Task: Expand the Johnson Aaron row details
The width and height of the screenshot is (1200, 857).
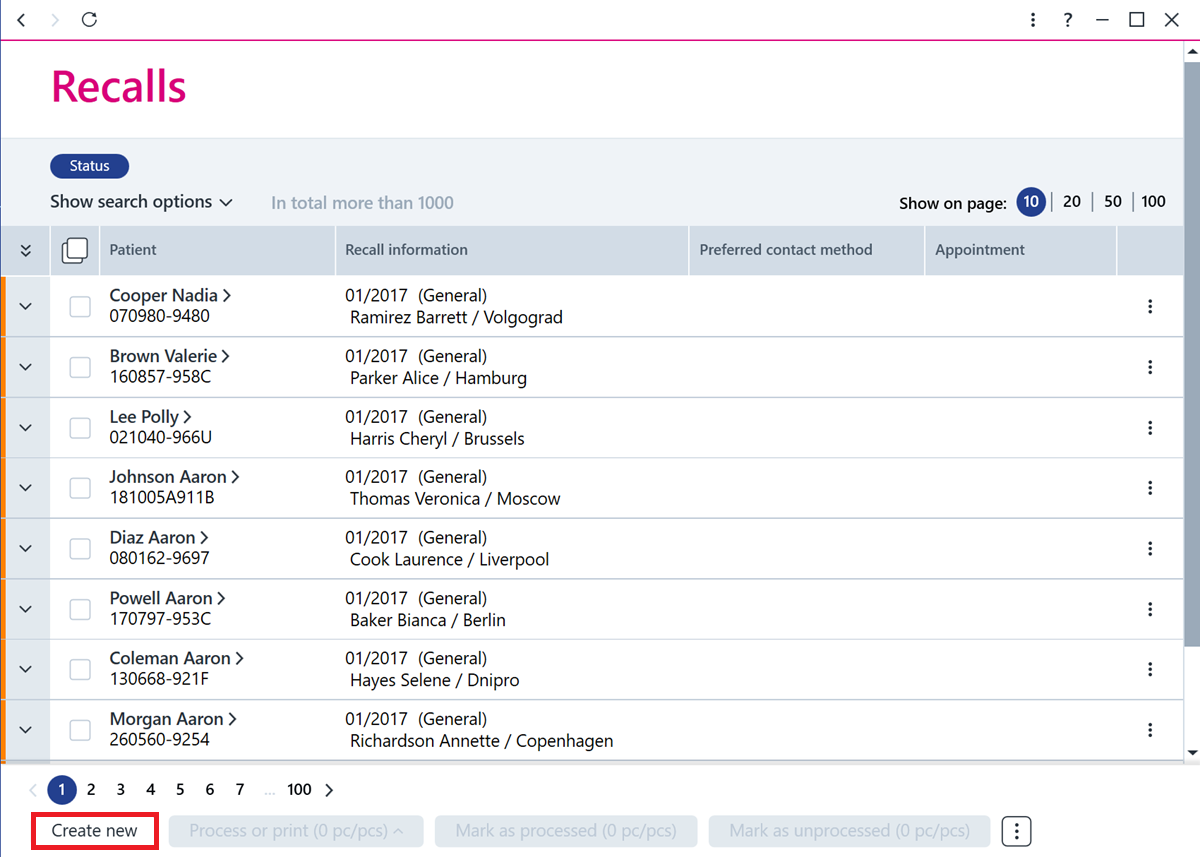Action: coord(26,488)
